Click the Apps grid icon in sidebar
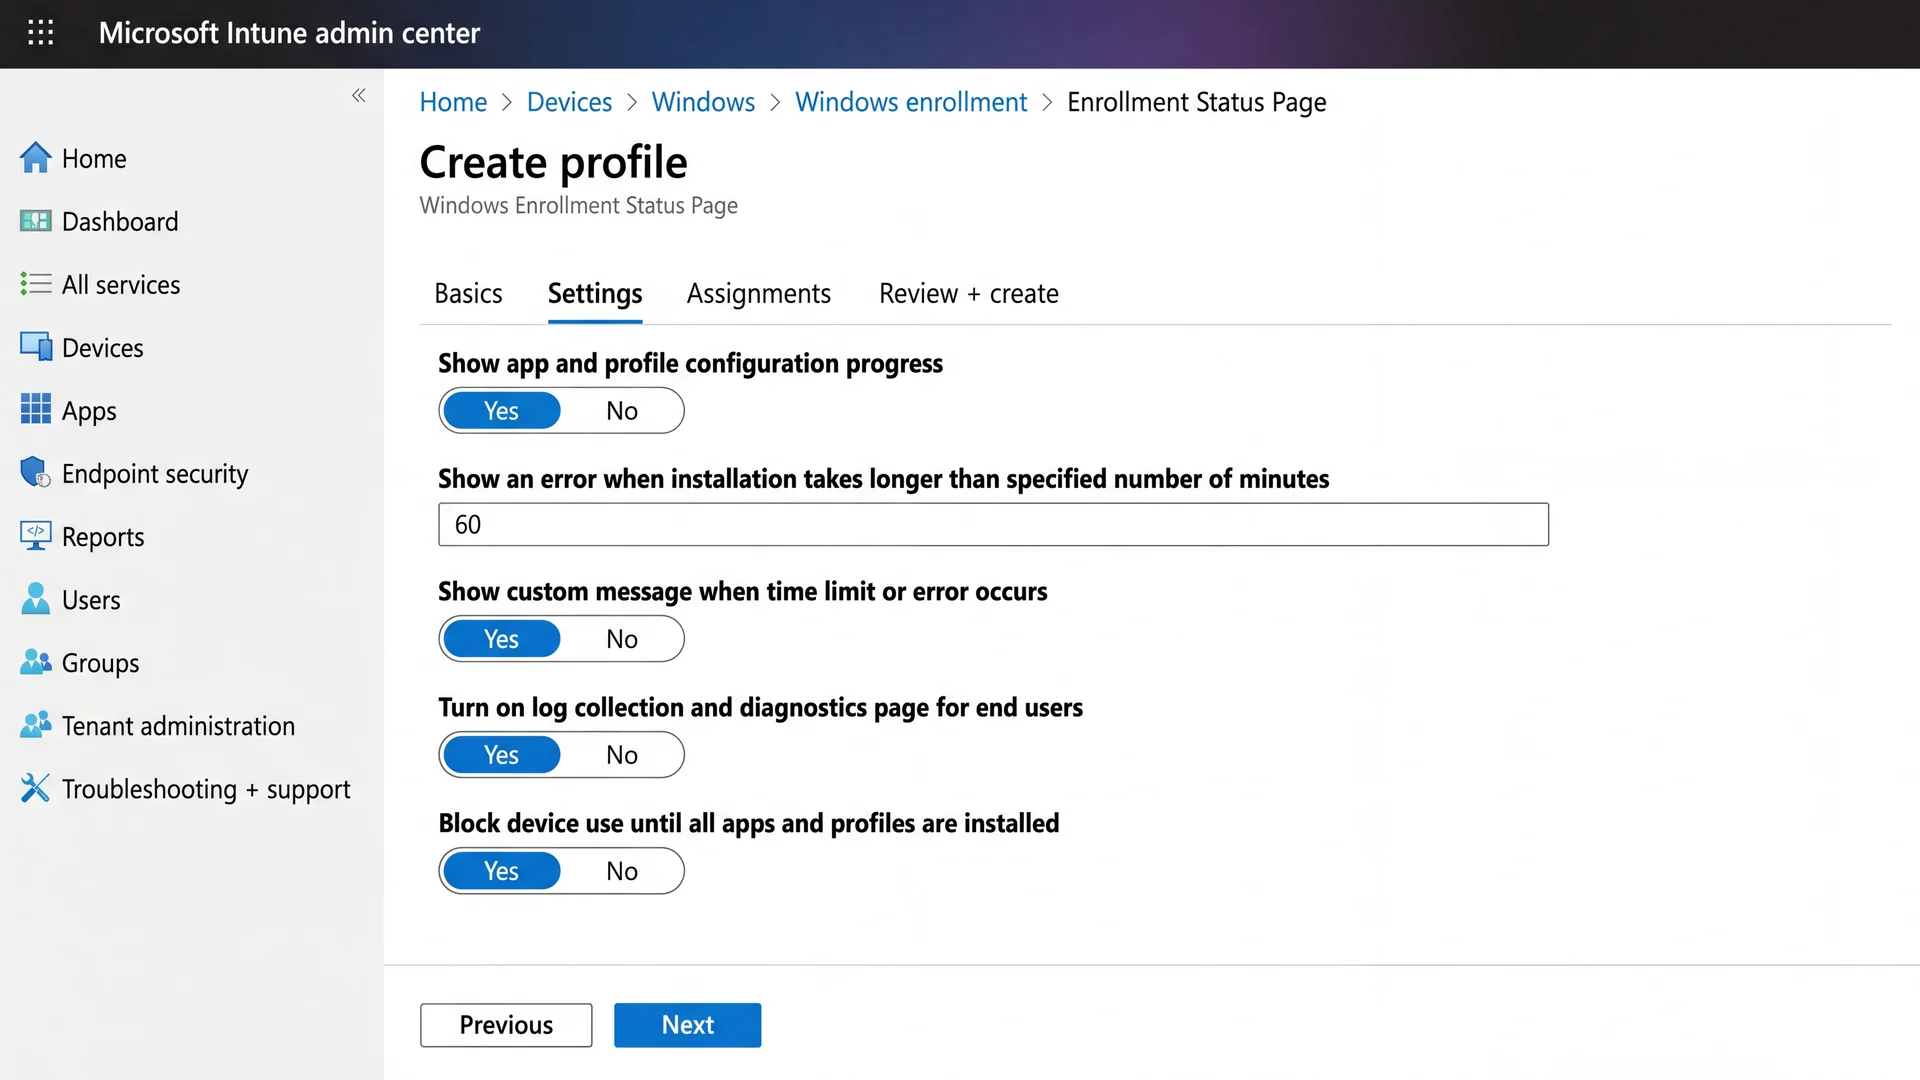Screen dimensions: 1920x1080 coord(35,410)
